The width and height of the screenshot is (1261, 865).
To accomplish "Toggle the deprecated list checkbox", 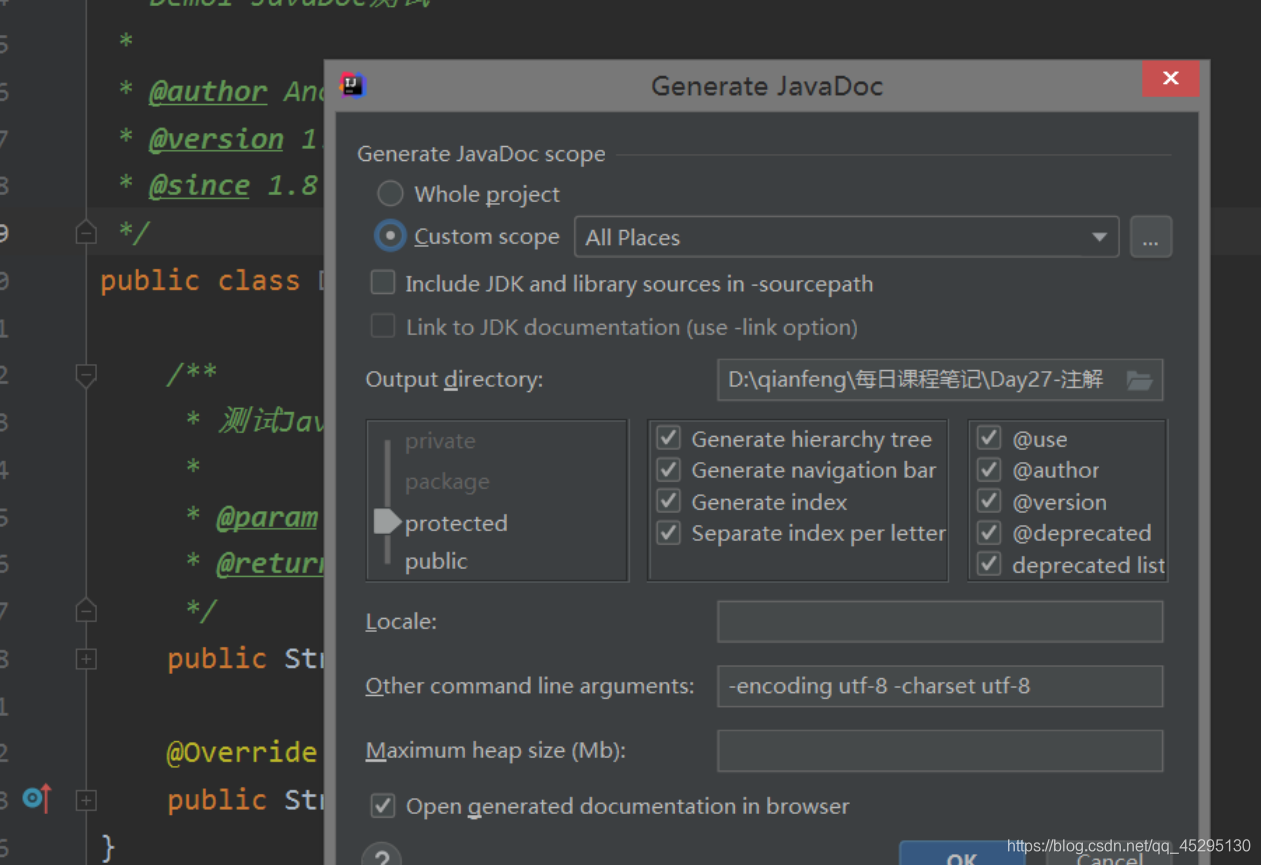I will pyautogui.click(x=989, y=564).
